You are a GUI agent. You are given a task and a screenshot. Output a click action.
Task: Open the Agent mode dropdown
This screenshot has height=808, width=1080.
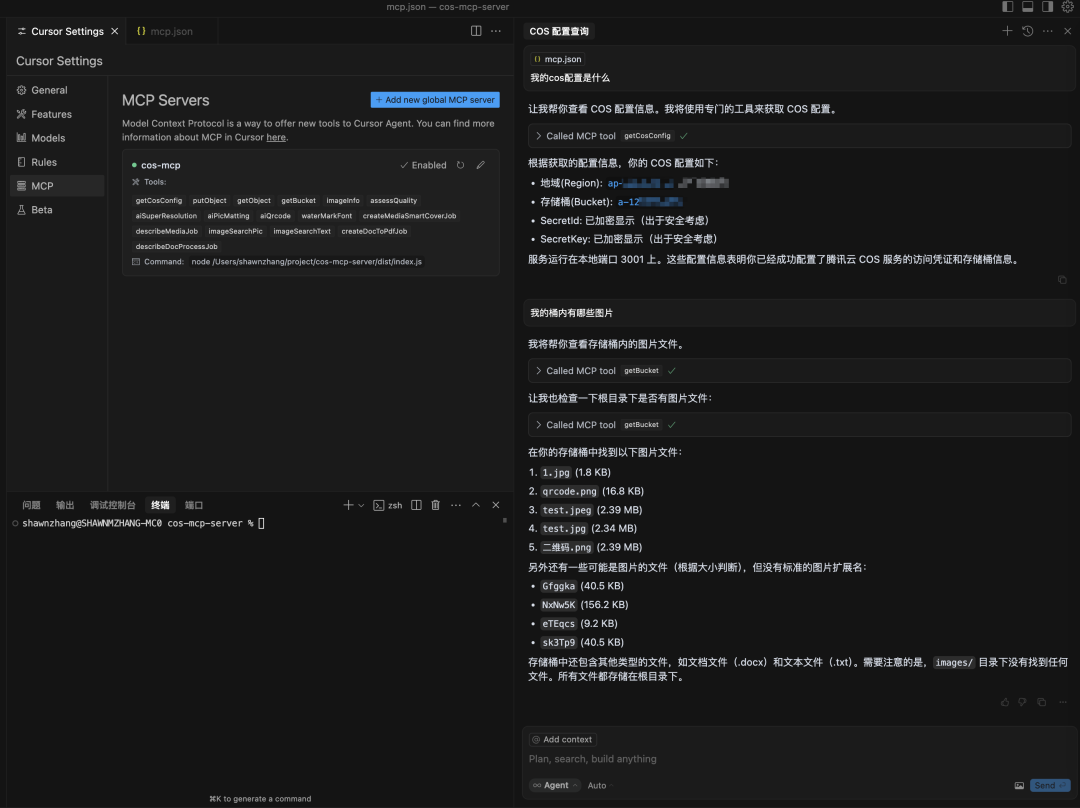(x=555, y=785)
